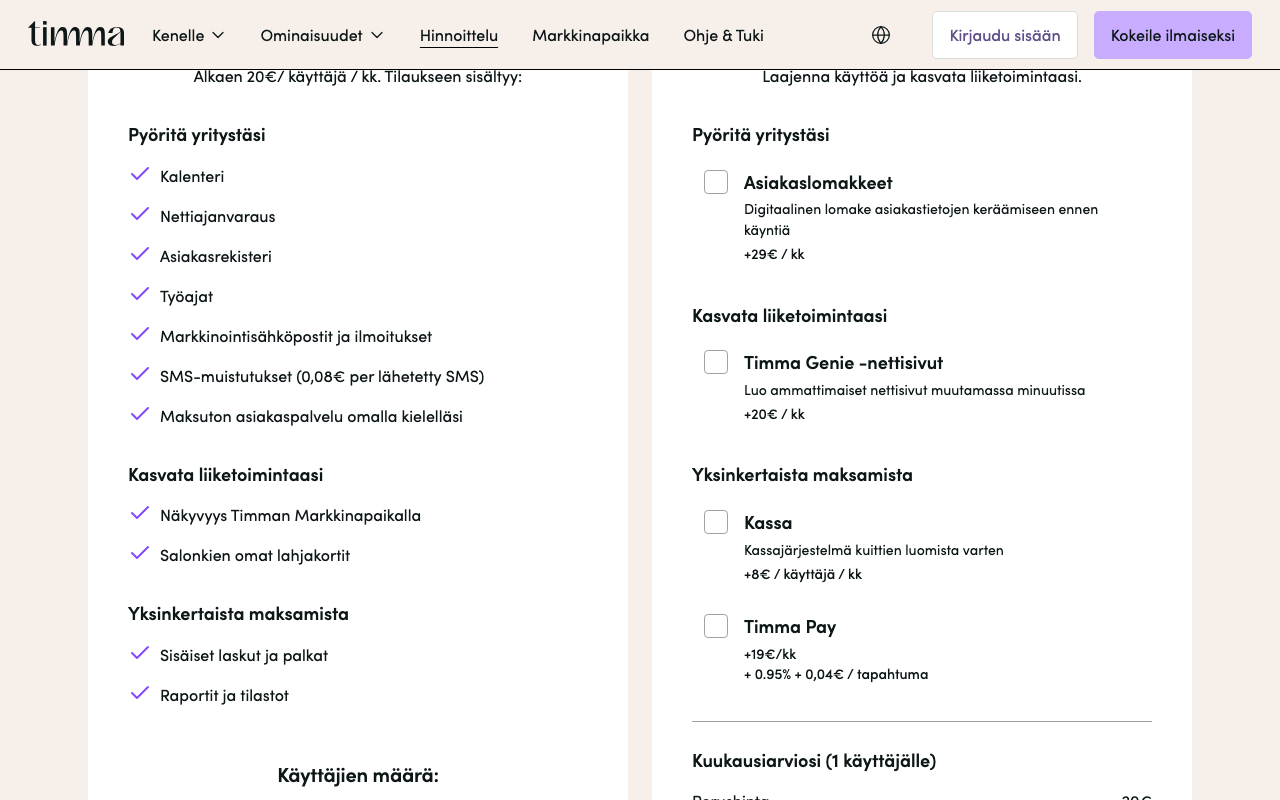This screenshot has width=1280, height=800.
Task: Click the +29€ / kk price text
Action: pos(774,254)
